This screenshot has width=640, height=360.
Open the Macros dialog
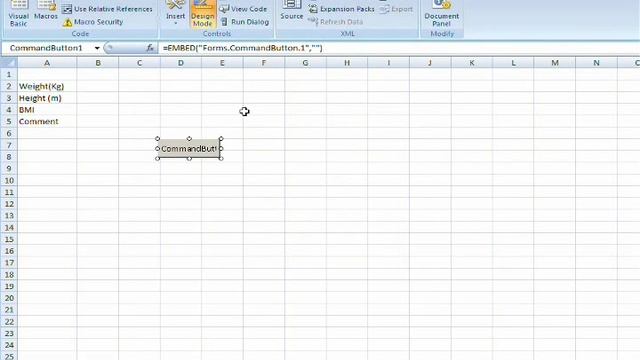[x=46, y=11]
